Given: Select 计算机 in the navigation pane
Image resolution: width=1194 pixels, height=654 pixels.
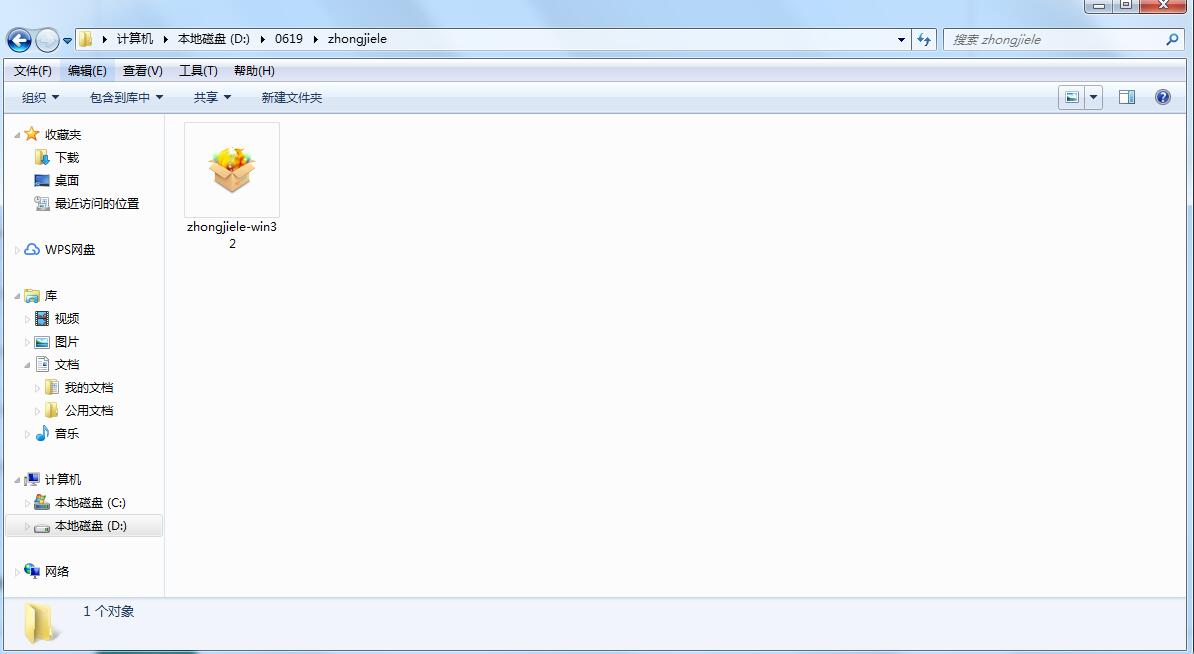Looking at the screenshot, I should [62, 480].
